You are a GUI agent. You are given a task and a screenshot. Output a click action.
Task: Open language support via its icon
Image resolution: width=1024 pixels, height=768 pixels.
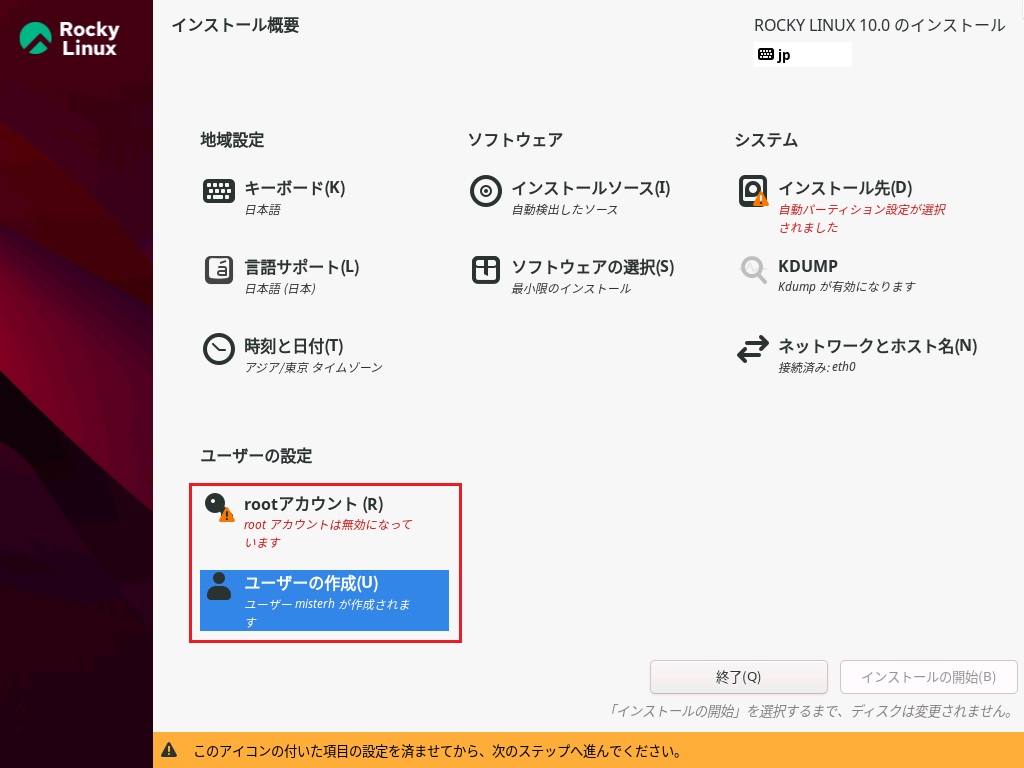[x=219, y=270]
